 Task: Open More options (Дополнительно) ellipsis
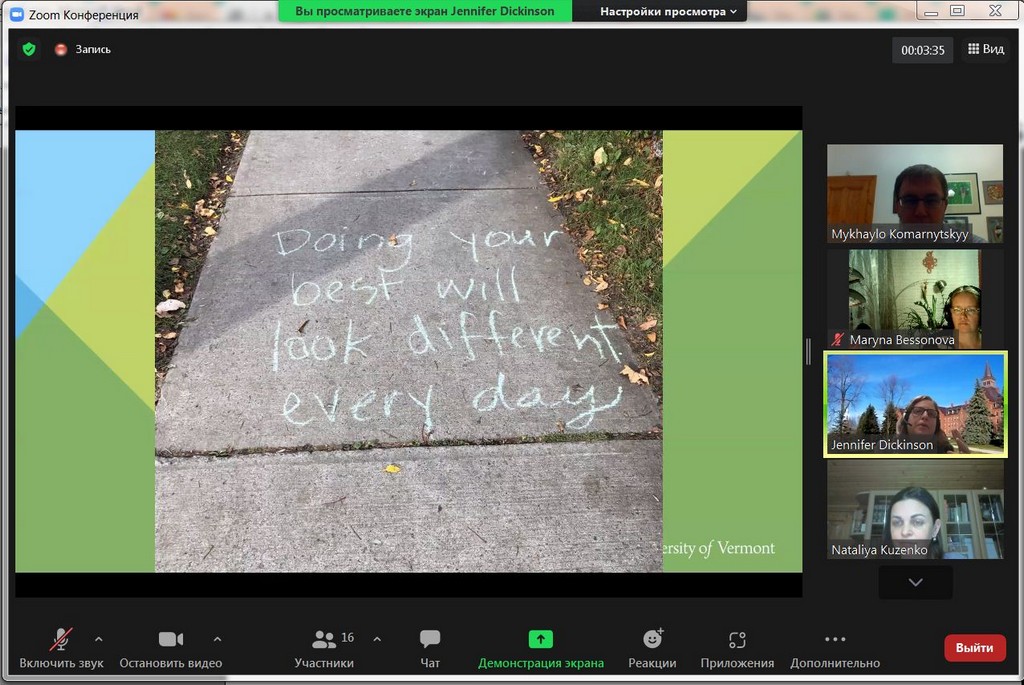tap(835, 639)
